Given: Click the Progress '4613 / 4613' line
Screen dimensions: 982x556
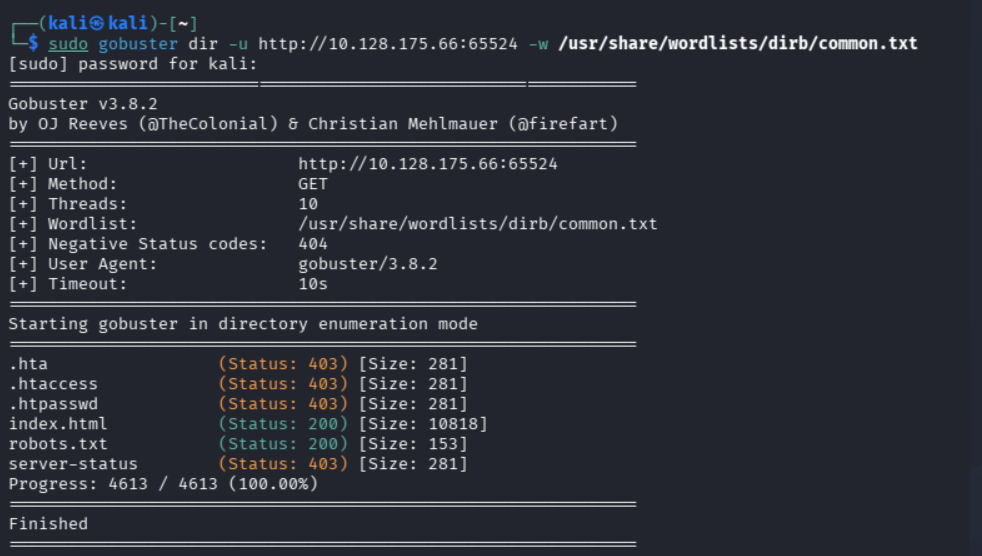Looking at the screenshot, I should click(x=163, y=484).
